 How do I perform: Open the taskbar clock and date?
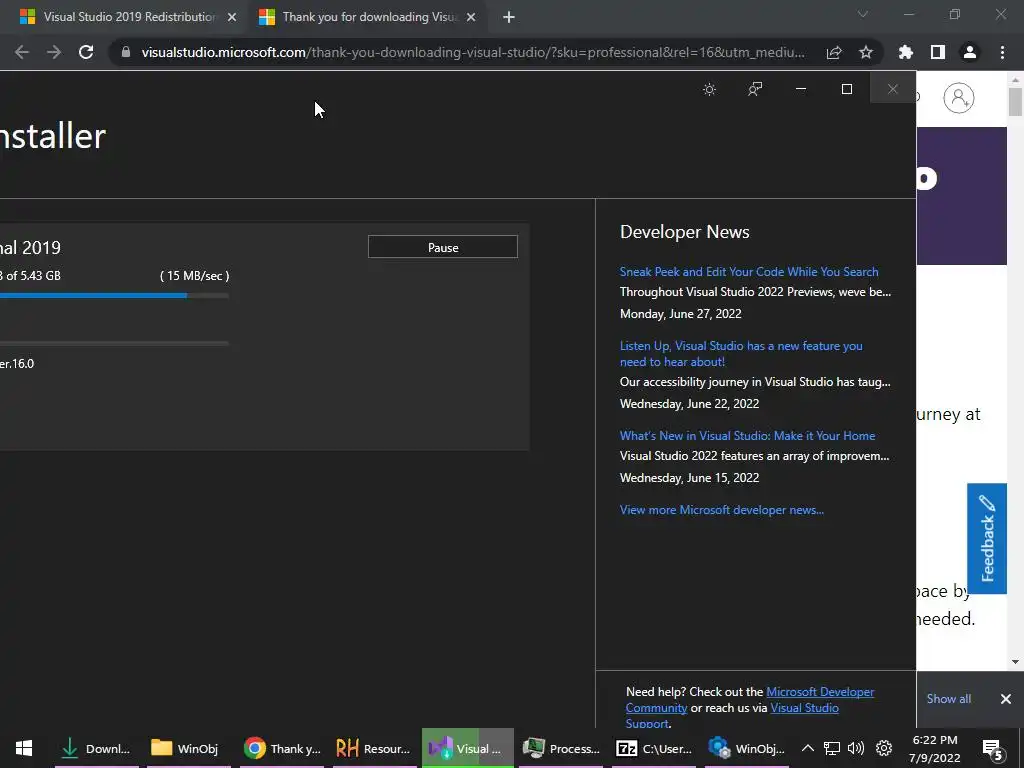tap(935, 748)
